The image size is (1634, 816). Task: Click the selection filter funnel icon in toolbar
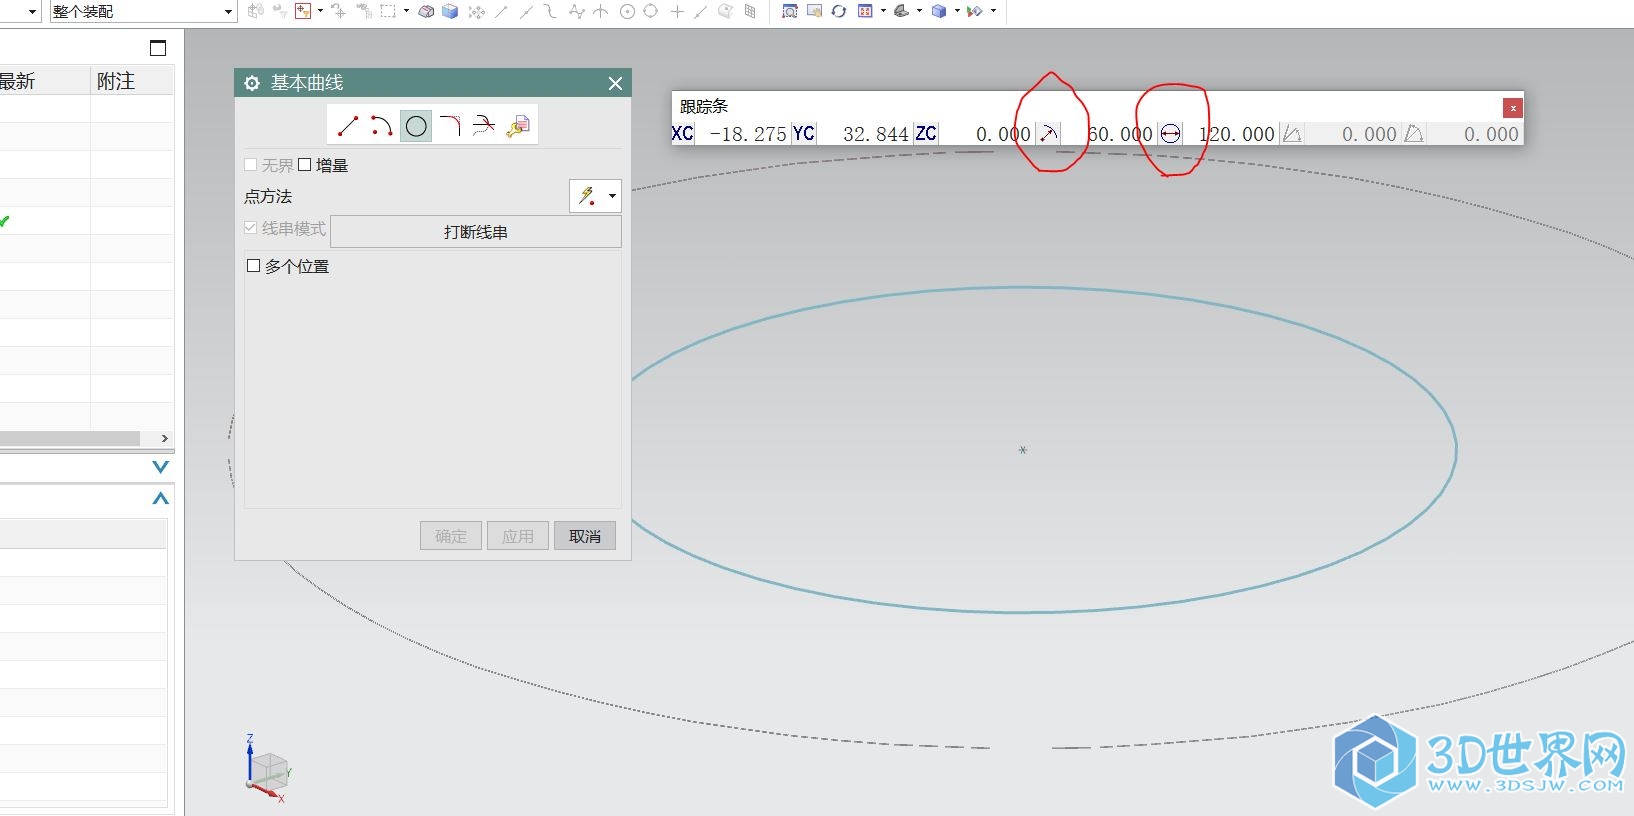point(303,11)
